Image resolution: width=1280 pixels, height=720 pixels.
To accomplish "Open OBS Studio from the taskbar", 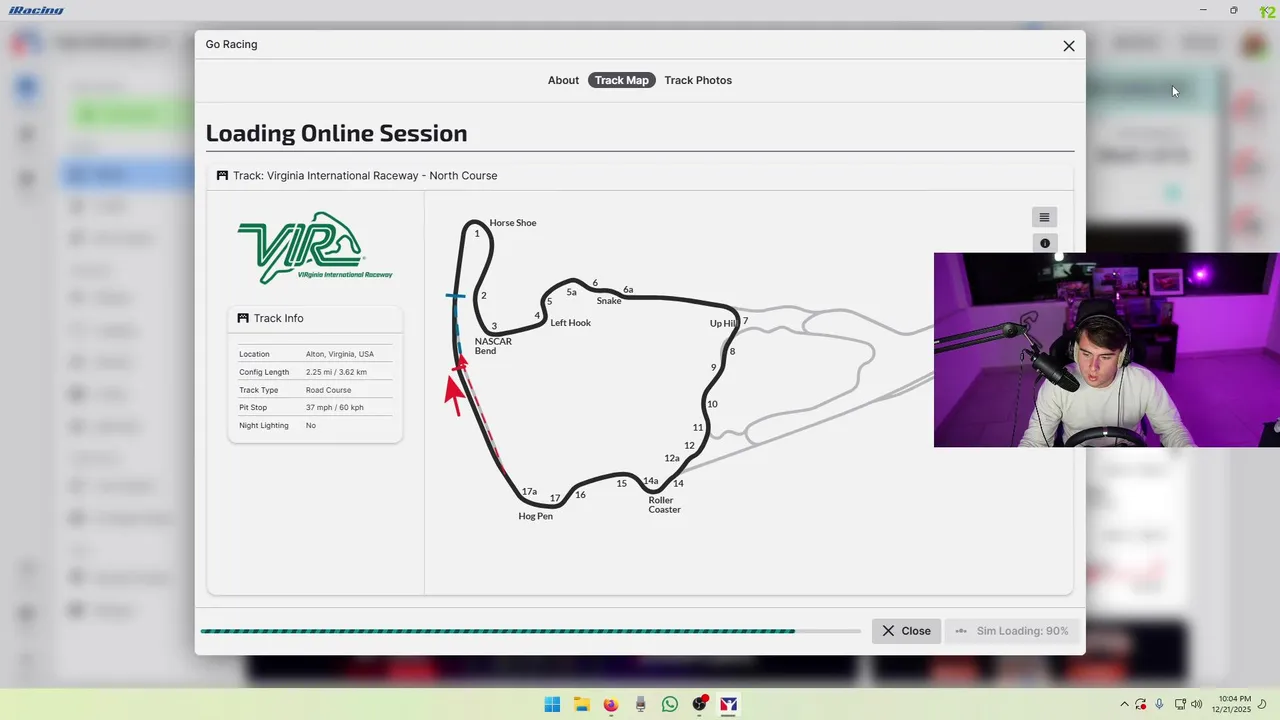I will [x=699, y=704].
